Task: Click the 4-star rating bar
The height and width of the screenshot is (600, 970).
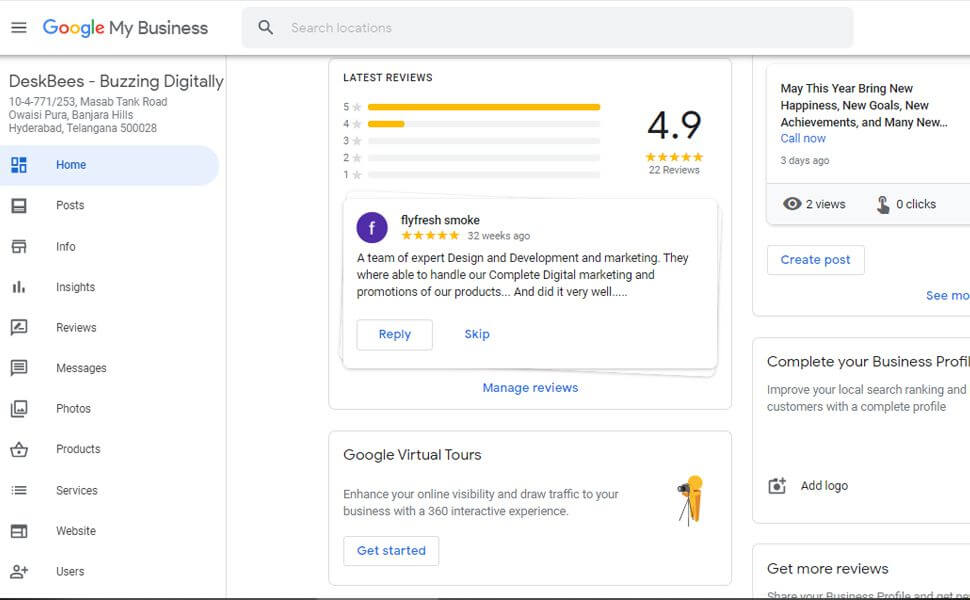Action: coord(484,124)
